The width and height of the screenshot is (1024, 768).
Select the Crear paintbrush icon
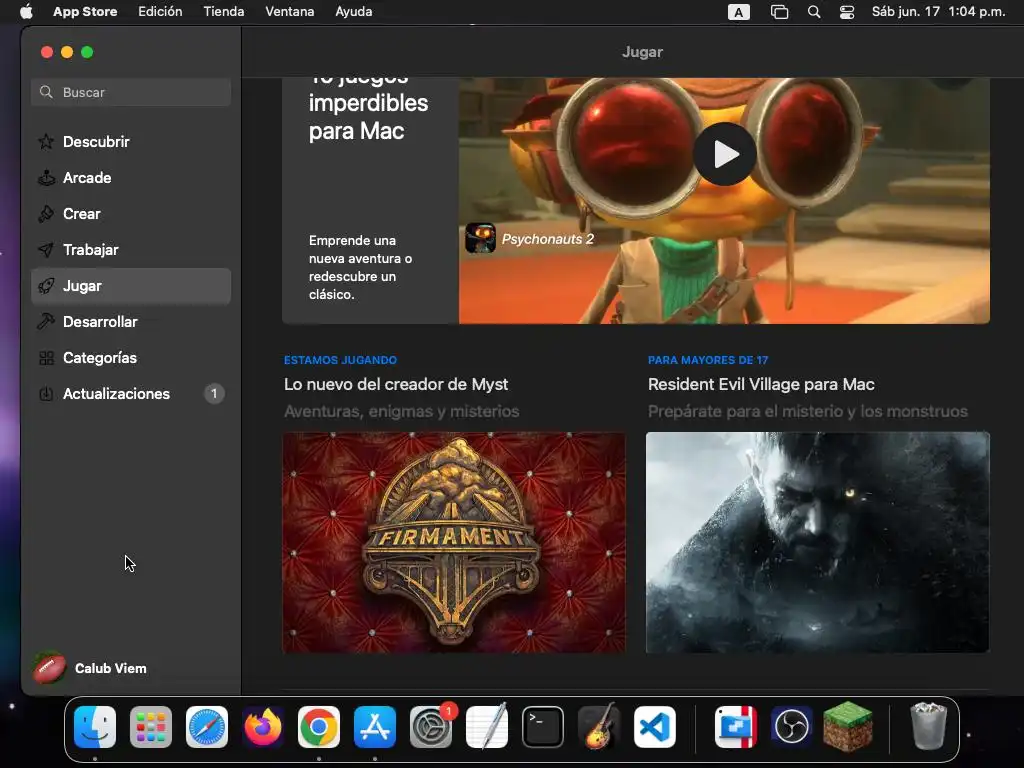click(x=46, y=214)
